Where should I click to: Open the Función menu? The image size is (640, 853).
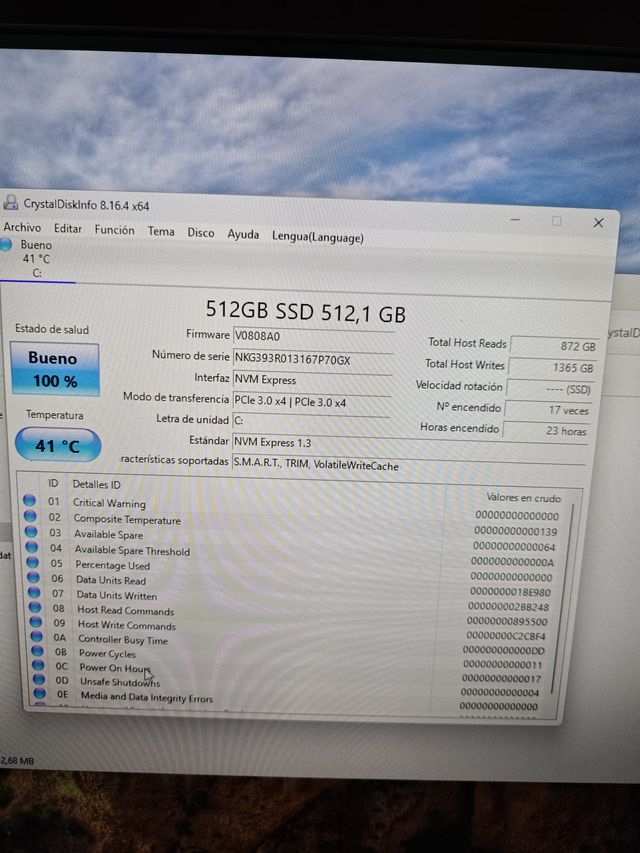114,230
